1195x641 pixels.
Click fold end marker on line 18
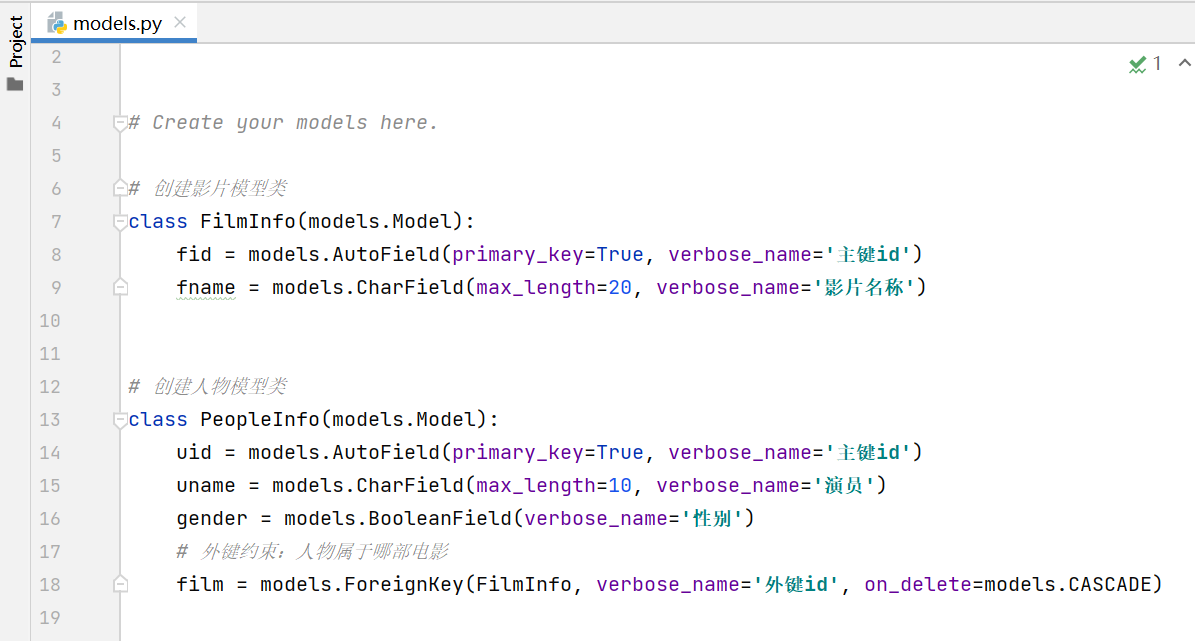coord(120,585)
